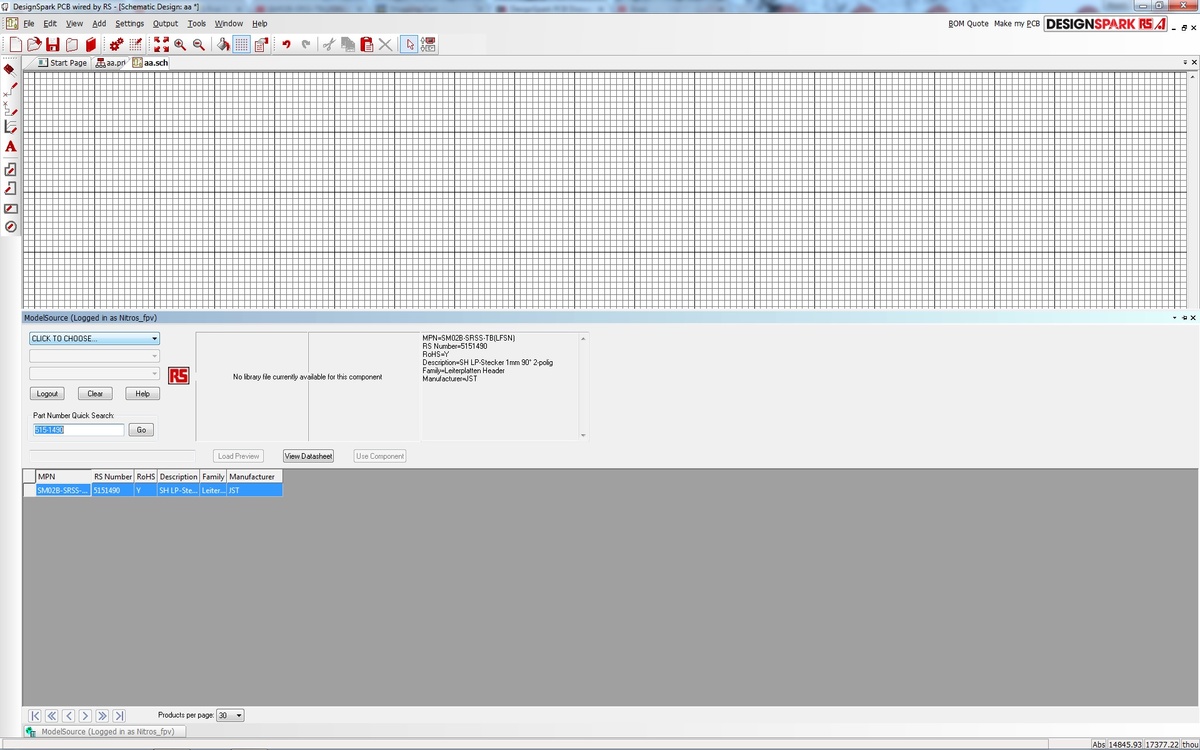The width and height of the screenshot is (1200, 750).
Task: Open the Help menu
Action: point(260,23)
